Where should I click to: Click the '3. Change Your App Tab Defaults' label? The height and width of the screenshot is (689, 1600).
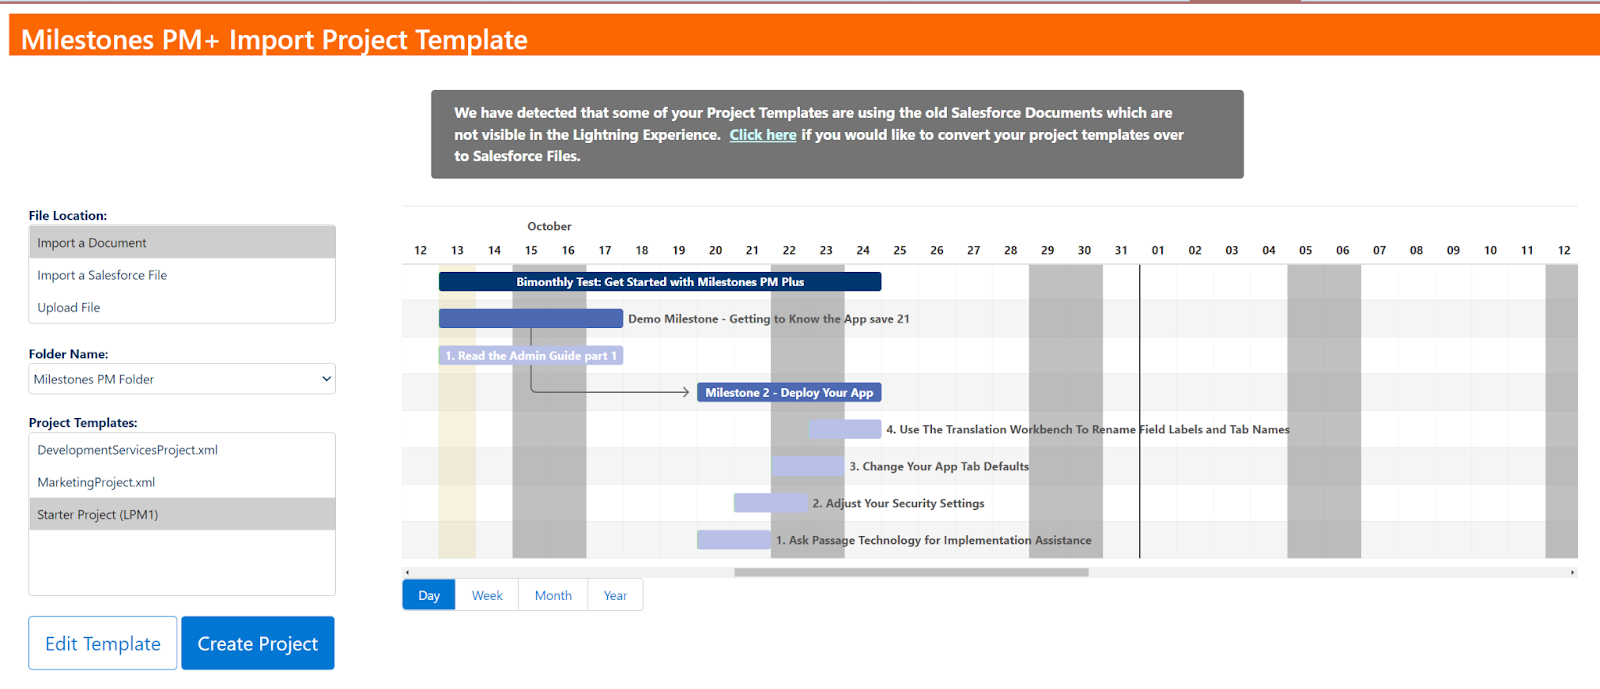[x=939, y=466]
